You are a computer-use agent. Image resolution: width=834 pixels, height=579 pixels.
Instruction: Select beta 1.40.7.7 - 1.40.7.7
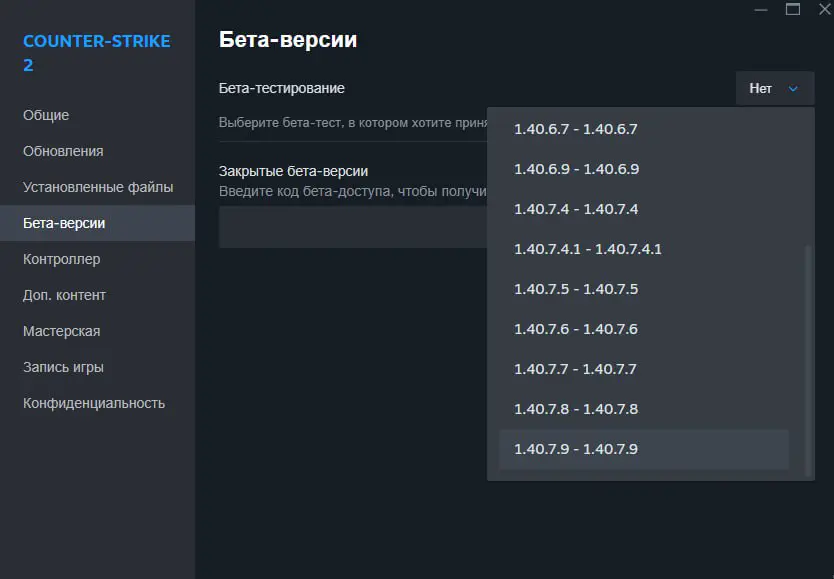pyautogui.click(x=644, y=368)
